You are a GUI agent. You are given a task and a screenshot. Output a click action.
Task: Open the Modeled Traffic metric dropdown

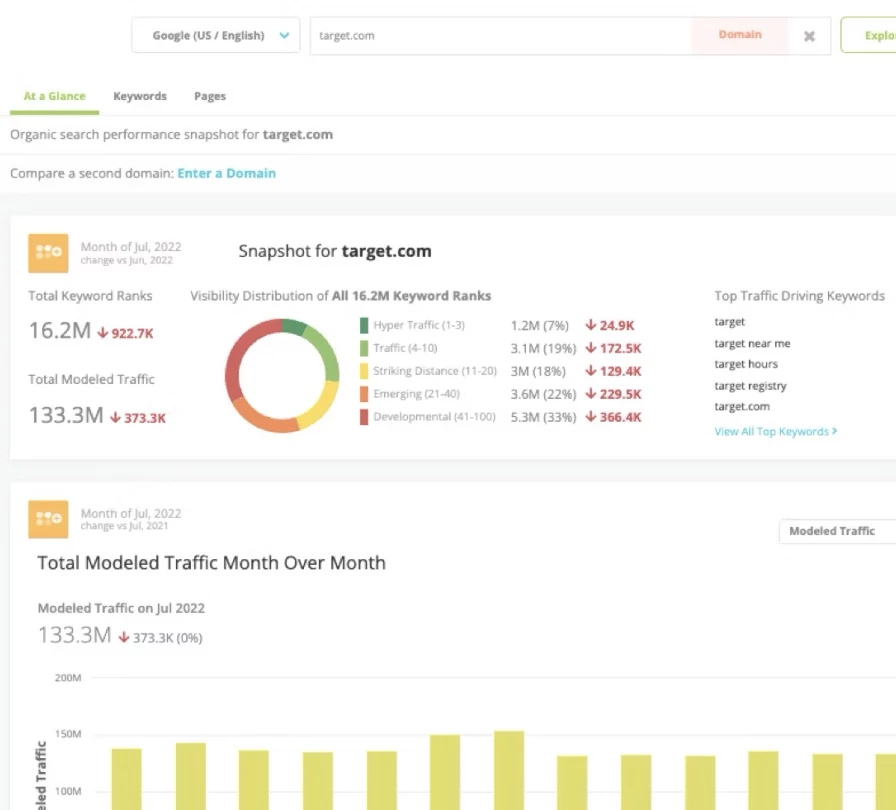pyautogui.click(x=837, y=531)
